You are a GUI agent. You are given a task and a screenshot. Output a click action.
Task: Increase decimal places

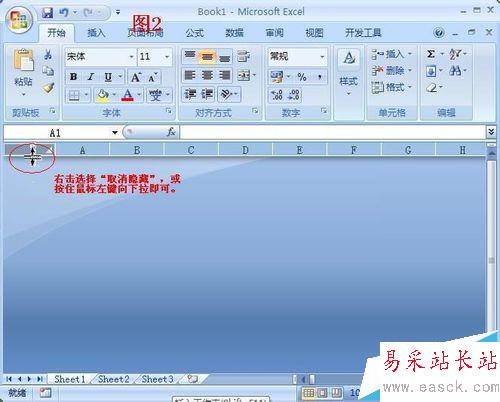coord(277,95)
